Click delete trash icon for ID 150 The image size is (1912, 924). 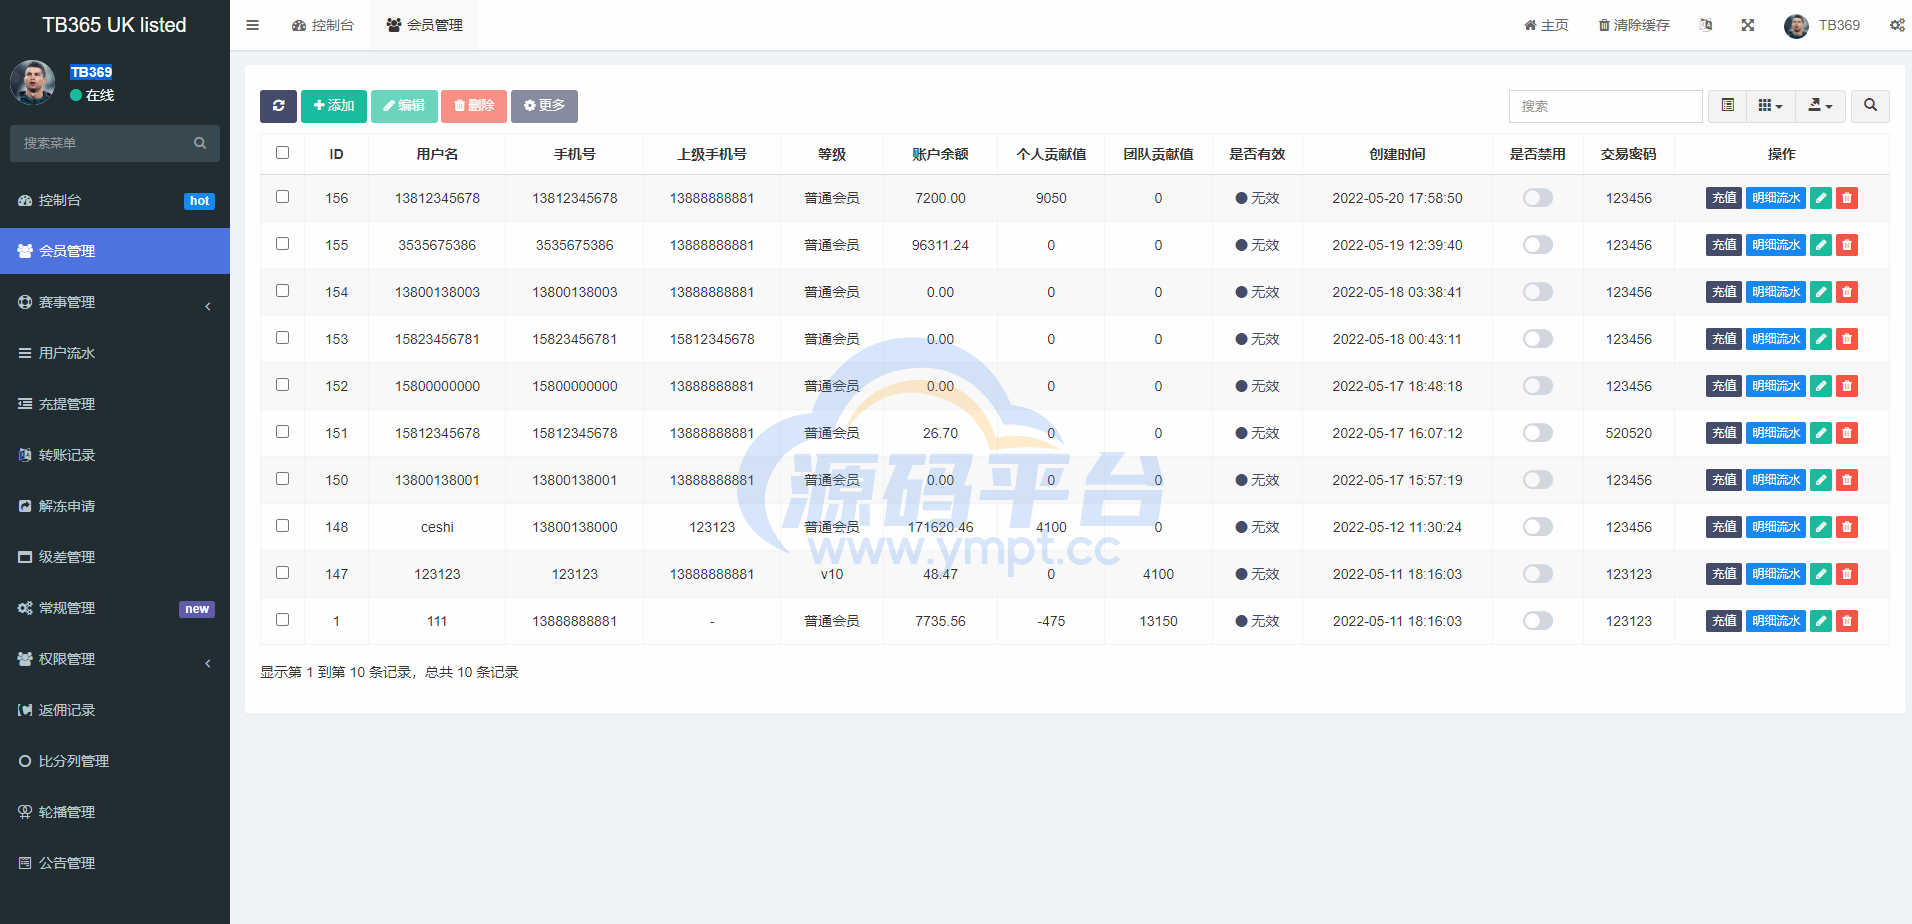1847,480
